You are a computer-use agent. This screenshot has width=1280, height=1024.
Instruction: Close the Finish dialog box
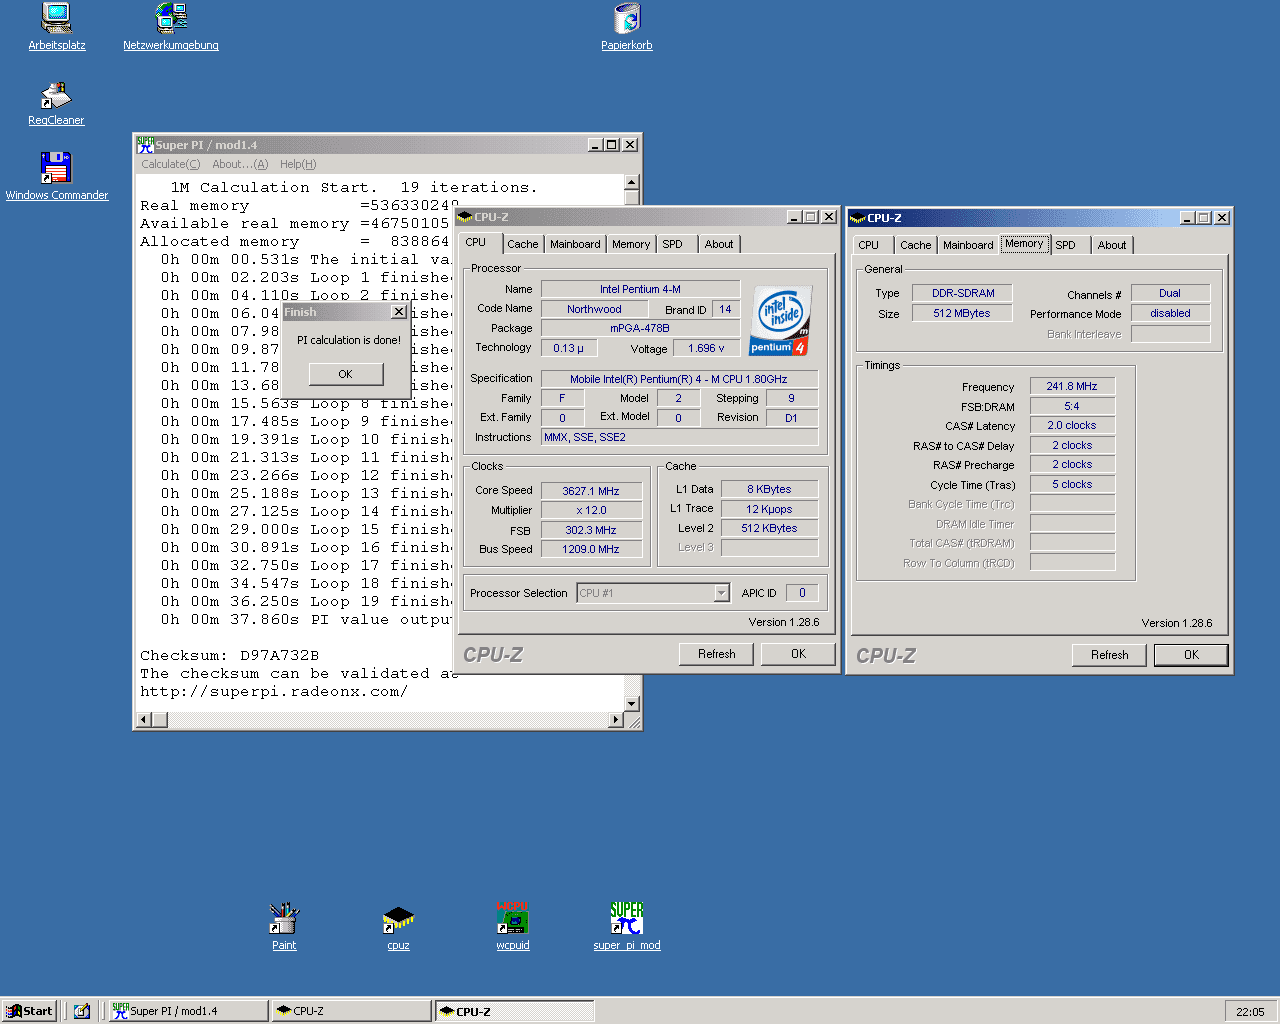(x=398, y=312)
